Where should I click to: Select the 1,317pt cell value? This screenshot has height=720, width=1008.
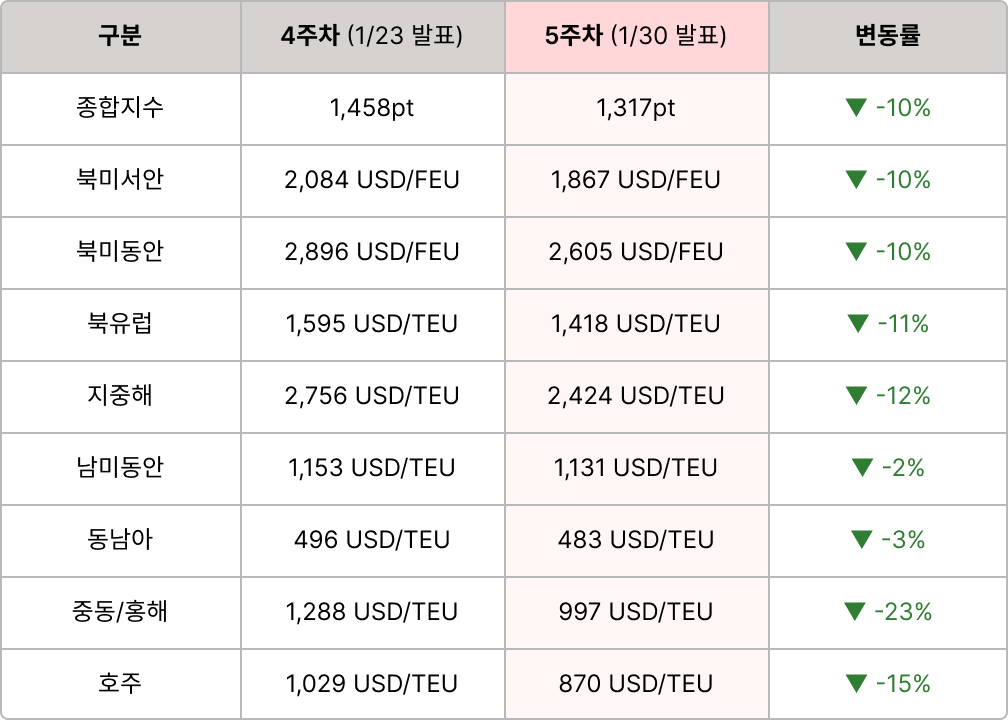click(x=636, y=108)
